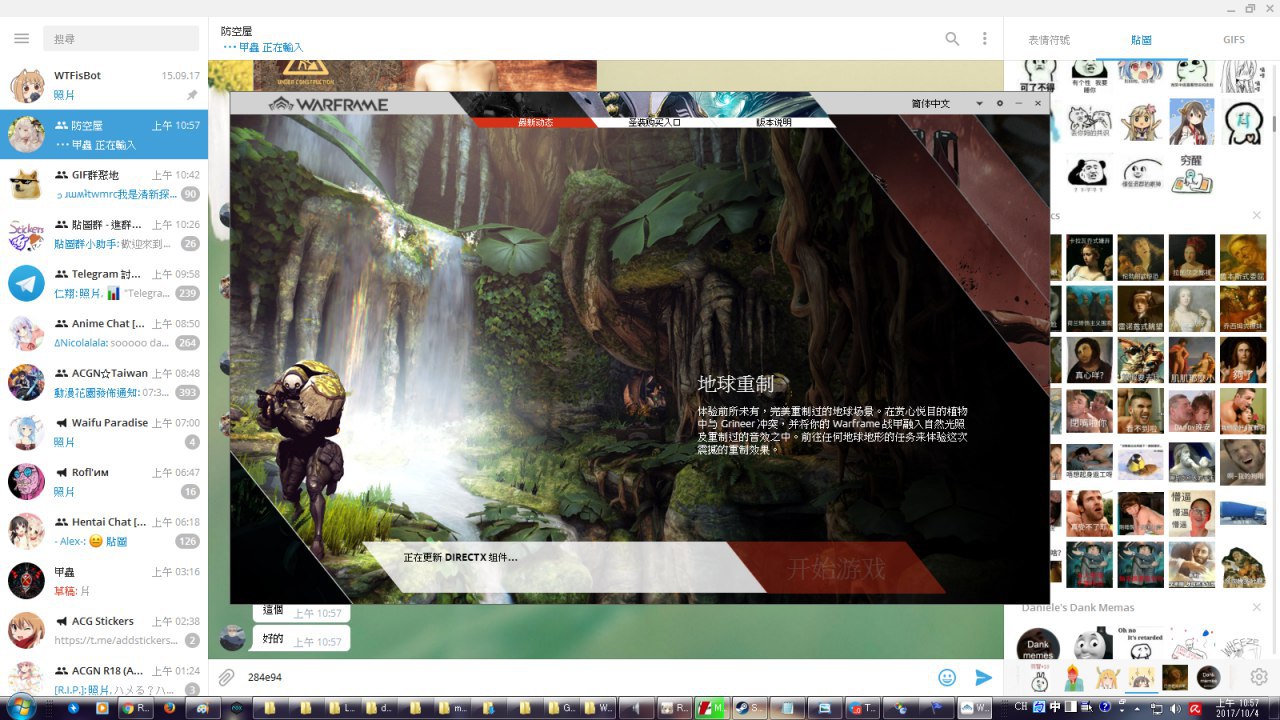Open the Rofl'им channel
Screen dimensions: 1280x720
click(104, 482)
